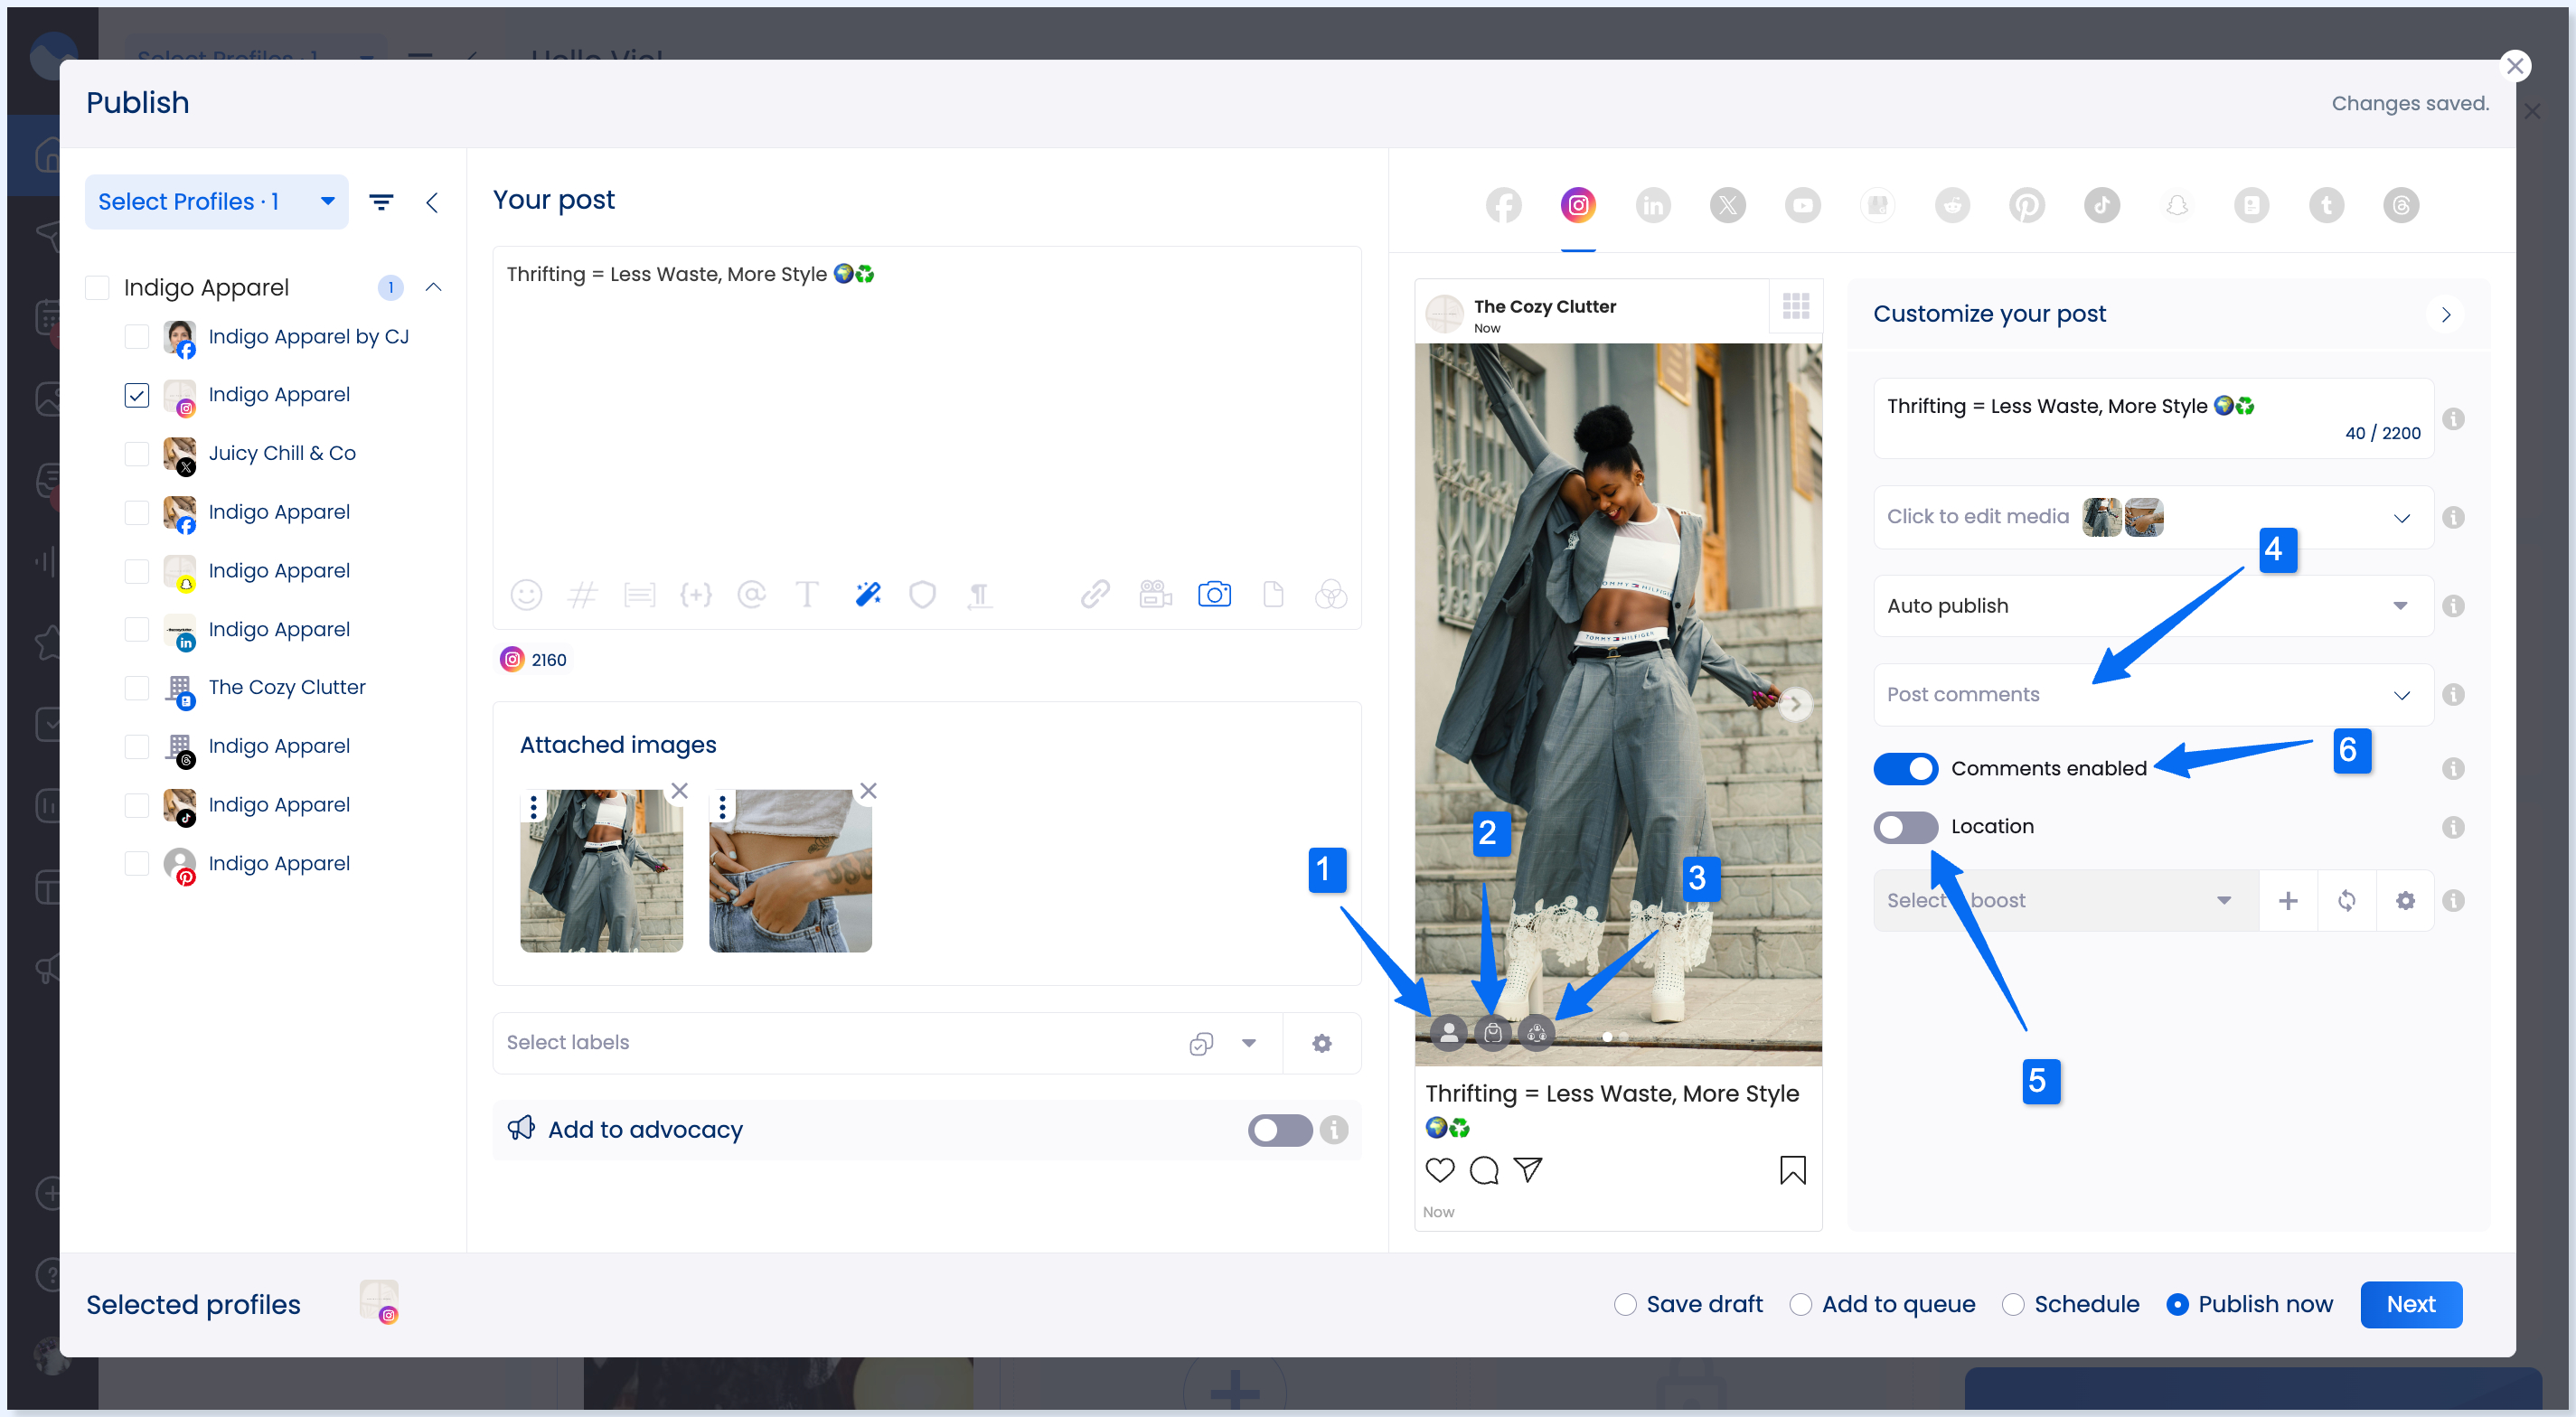The height and width of the screenshot is (1417, 2576).
Task: Remove the first attached image
Action: tap(680, 791)
